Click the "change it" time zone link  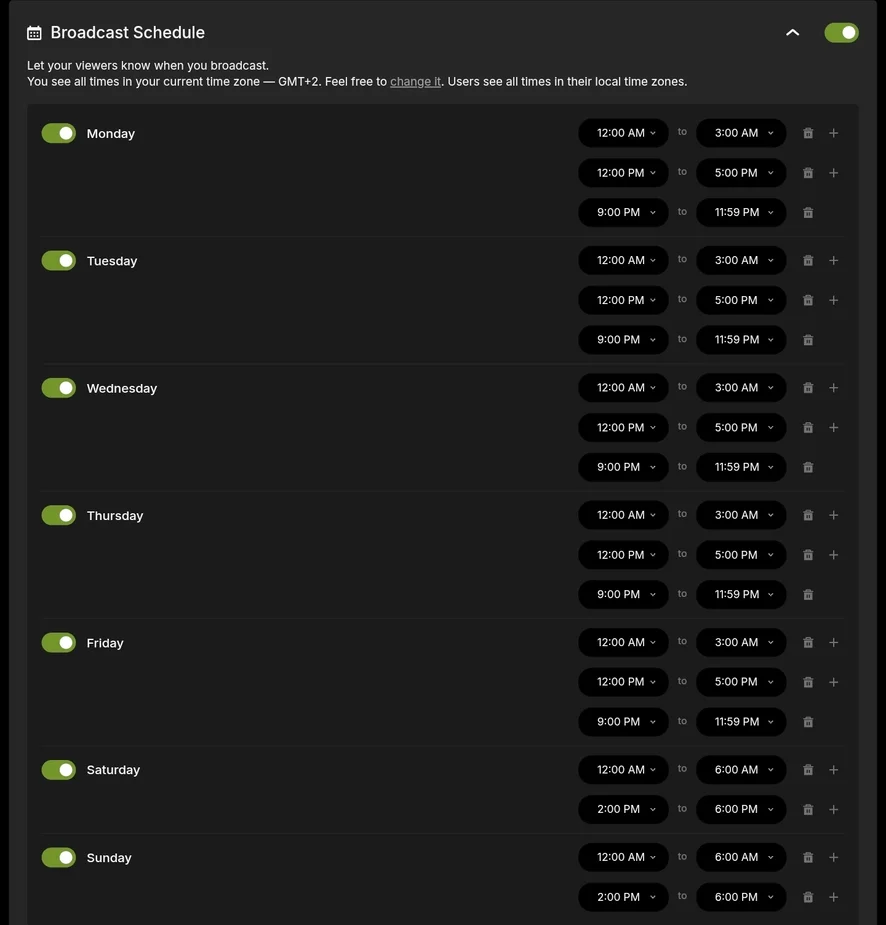point(415,82)
